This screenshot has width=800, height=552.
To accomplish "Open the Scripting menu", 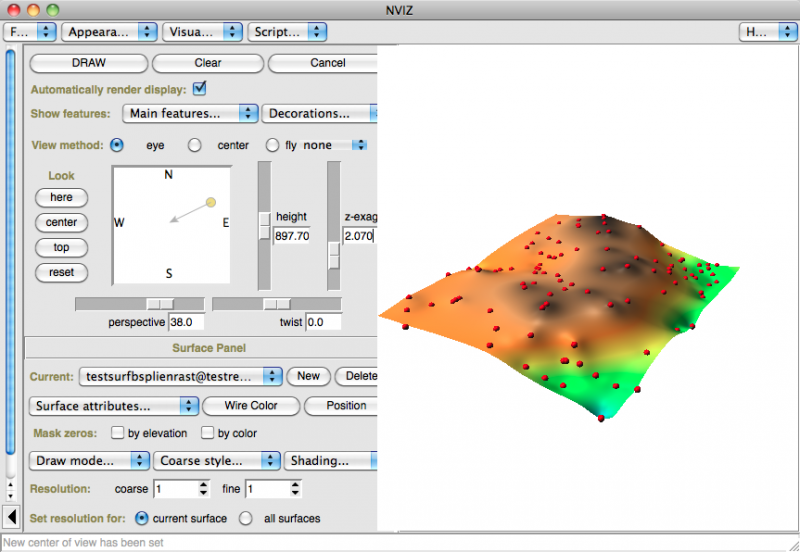I will click(x=288, y=32).
